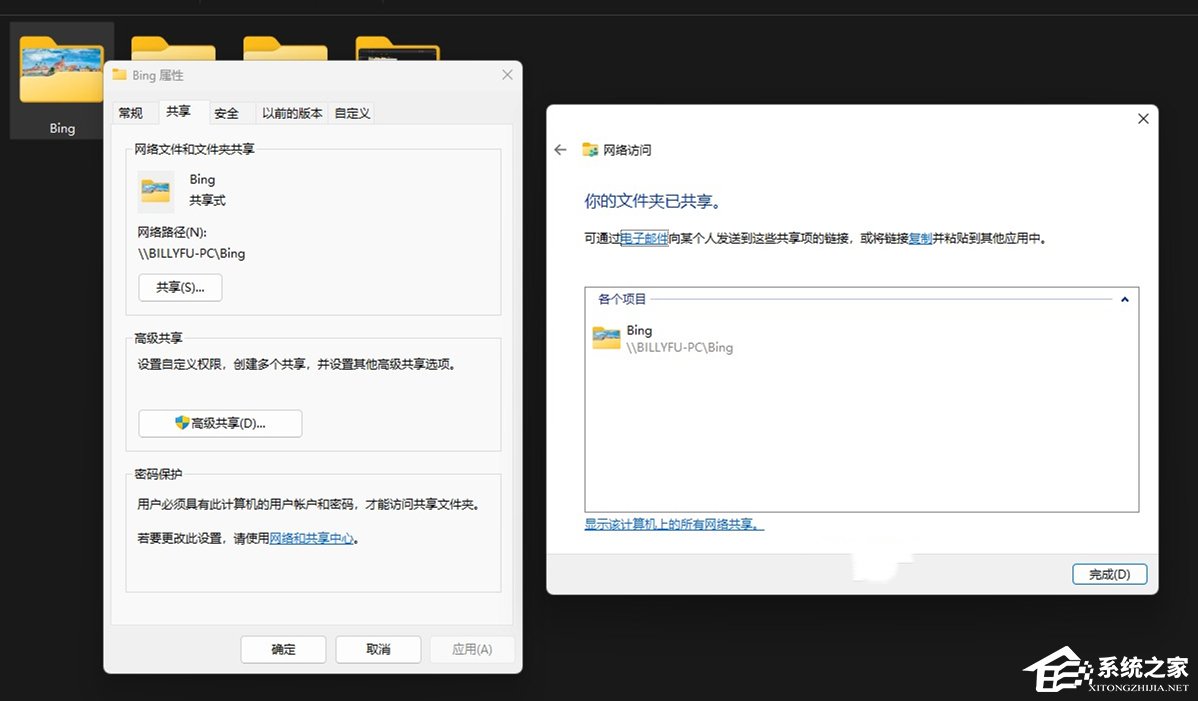The image size is (1198, 701).
Task: Open the Bing folder on the desktop
Action: tap(60, 70)
